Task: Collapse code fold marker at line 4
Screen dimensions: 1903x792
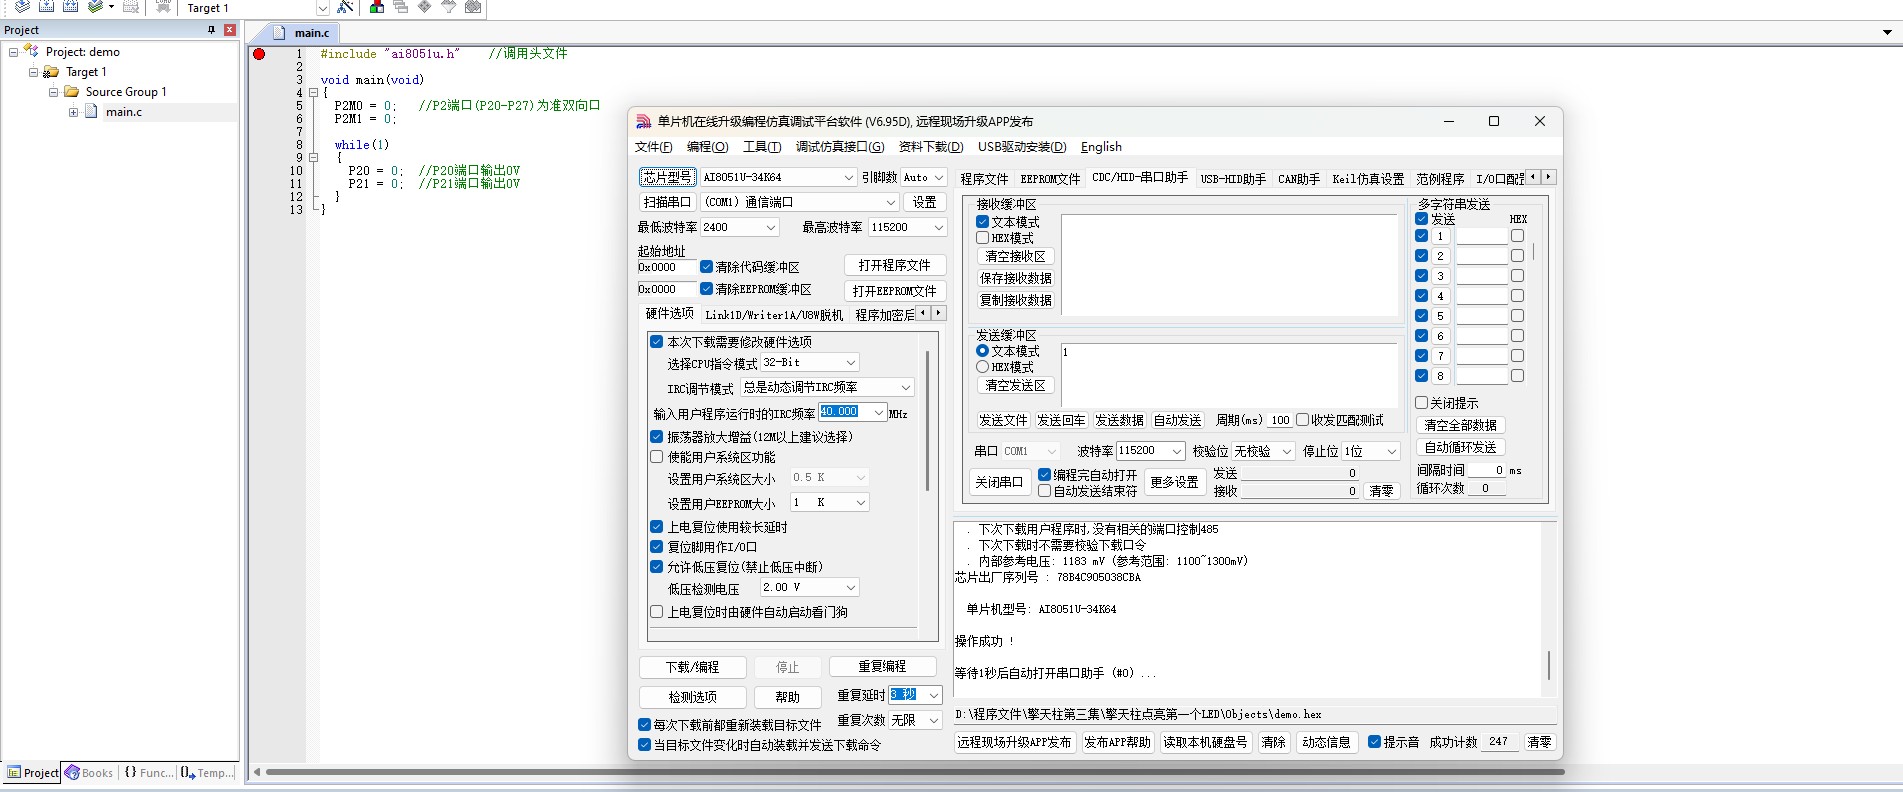Action: click(313, 93)
